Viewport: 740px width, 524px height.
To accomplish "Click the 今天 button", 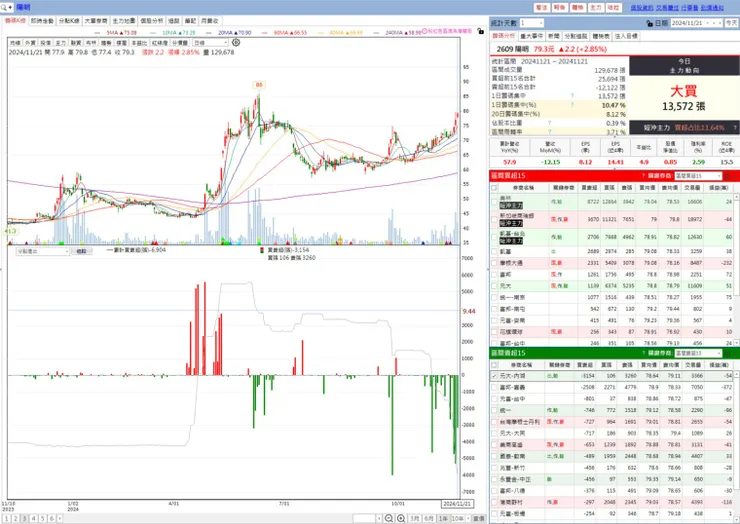I will coord(731,23).
